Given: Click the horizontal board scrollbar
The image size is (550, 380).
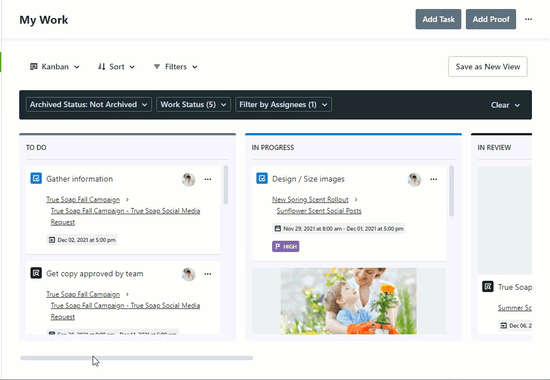Looking at the screenshot, I should tap(136, 358).
